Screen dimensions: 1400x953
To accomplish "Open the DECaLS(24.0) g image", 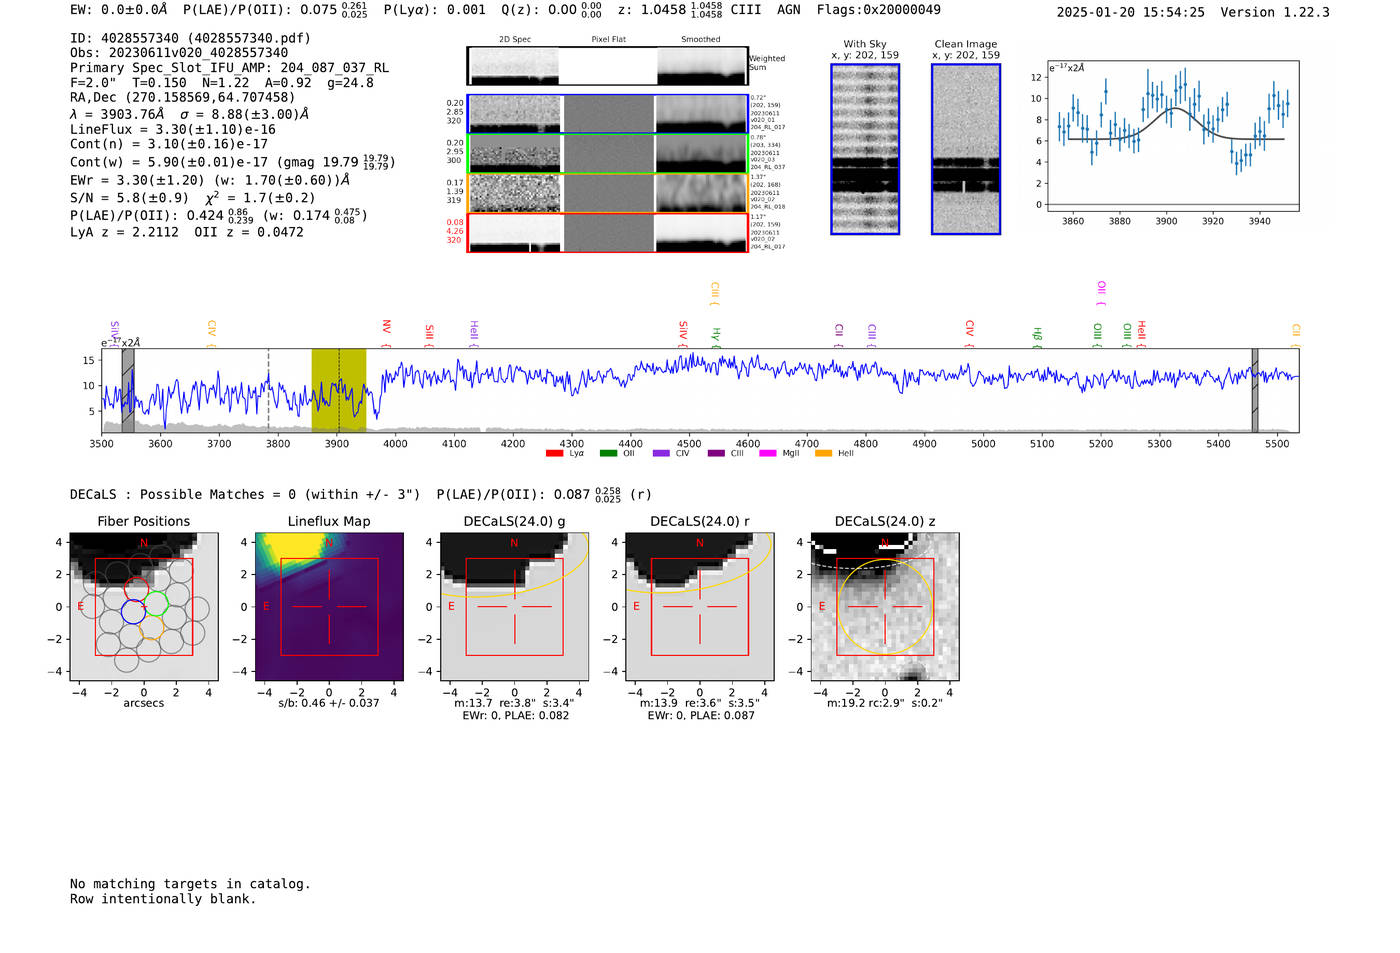I will tap(515, 607).
